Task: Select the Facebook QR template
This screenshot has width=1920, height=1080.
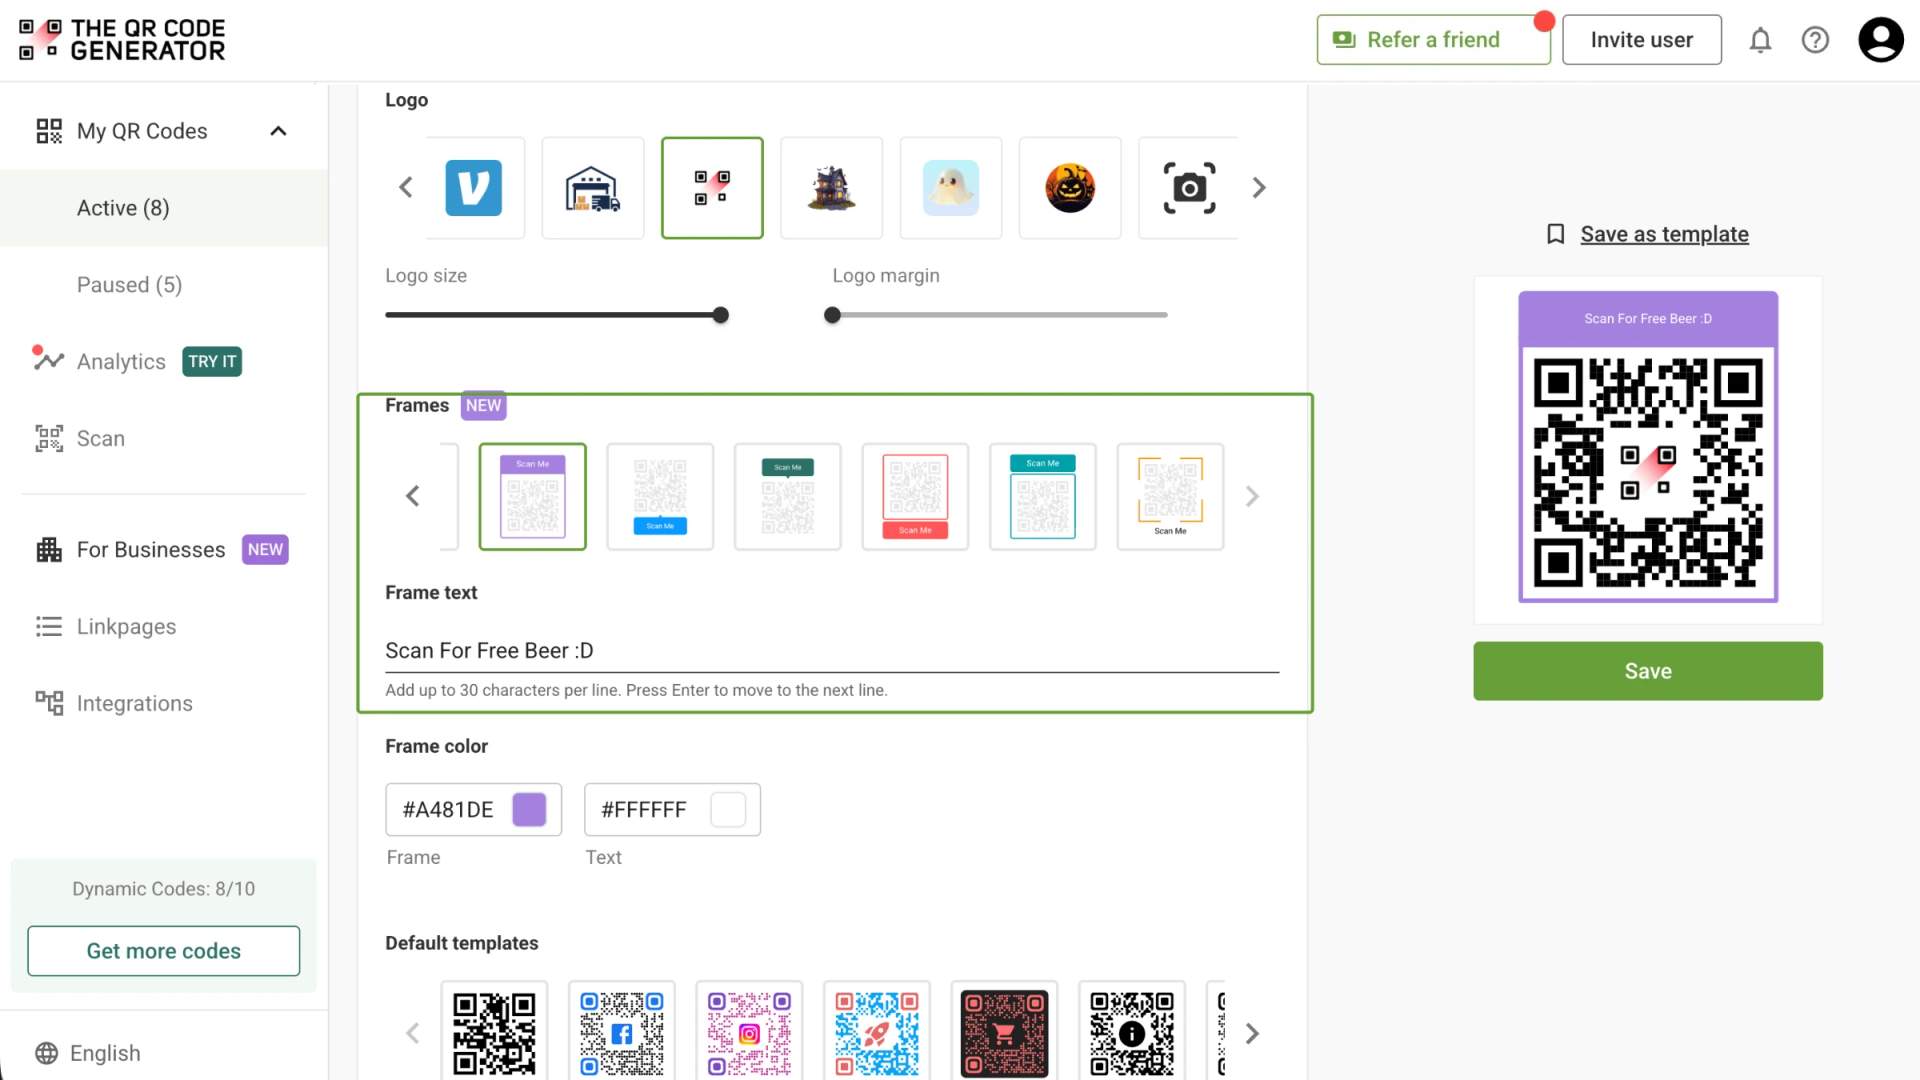Action: pos(621,1031)
